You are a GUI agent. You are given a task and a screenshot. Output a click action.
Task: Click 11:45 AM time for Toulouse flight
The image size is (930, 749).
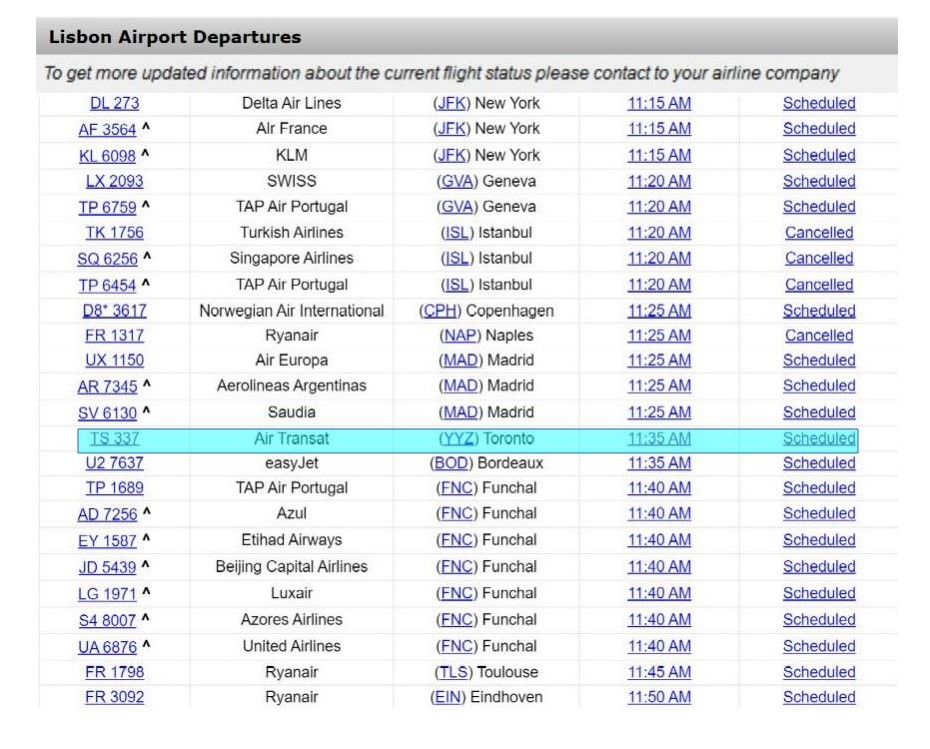659,672
